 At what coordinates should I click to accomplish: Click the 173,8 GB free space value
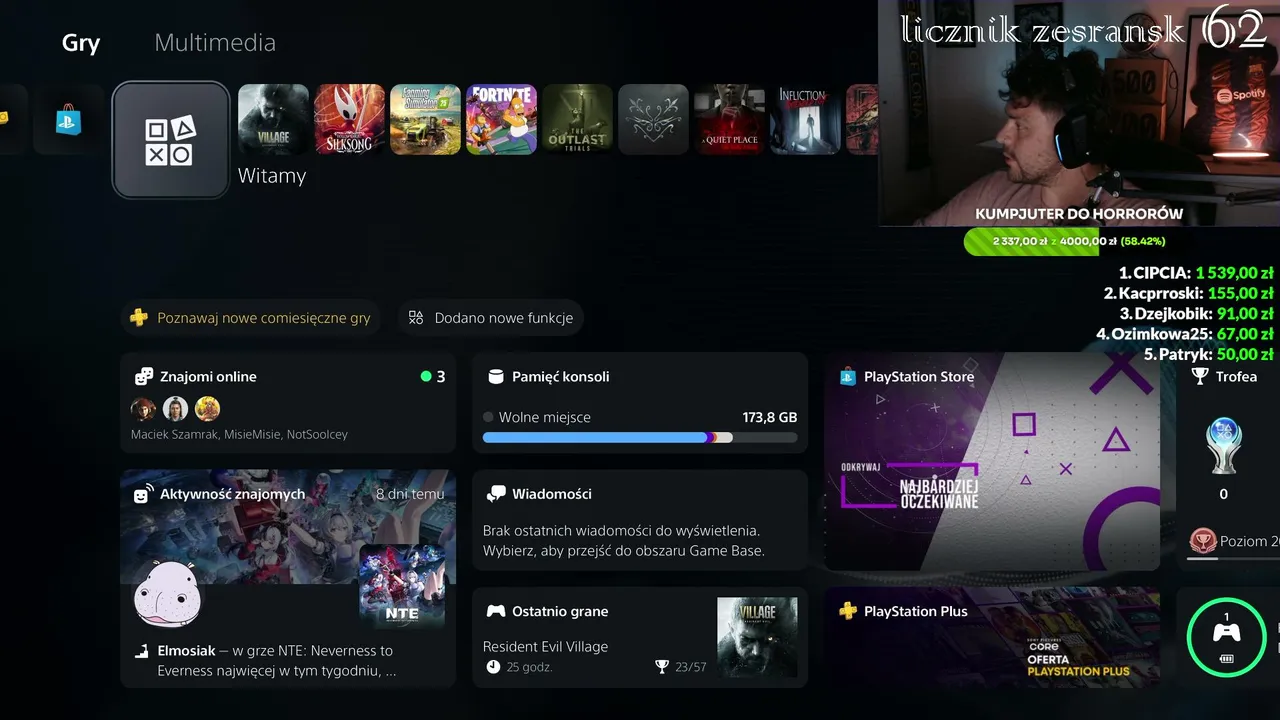tap(770, 417)
